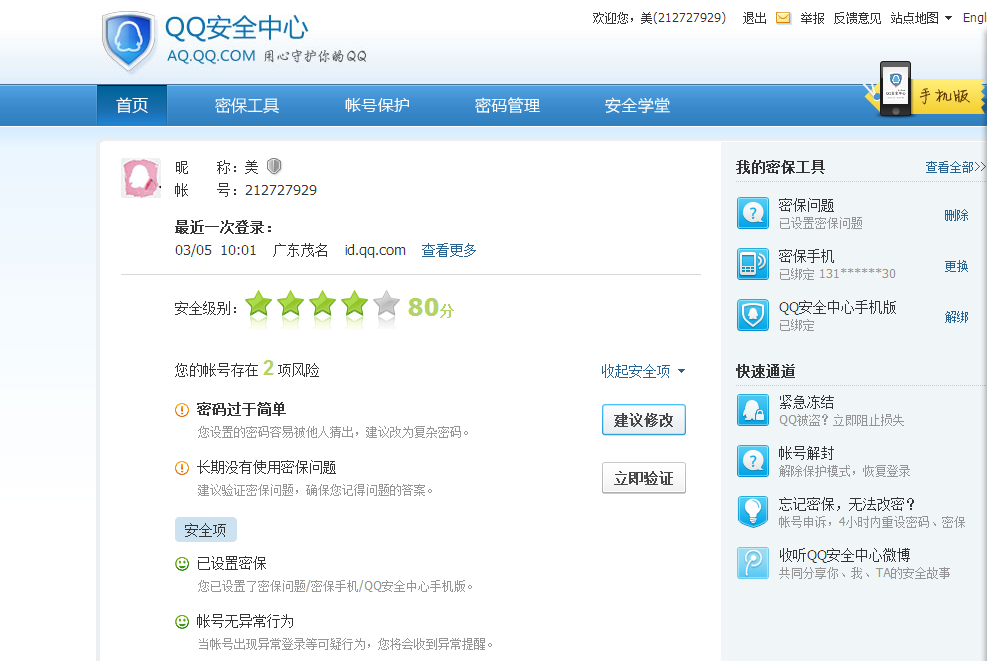Open 查看全部 security tools link

(955, 167)
